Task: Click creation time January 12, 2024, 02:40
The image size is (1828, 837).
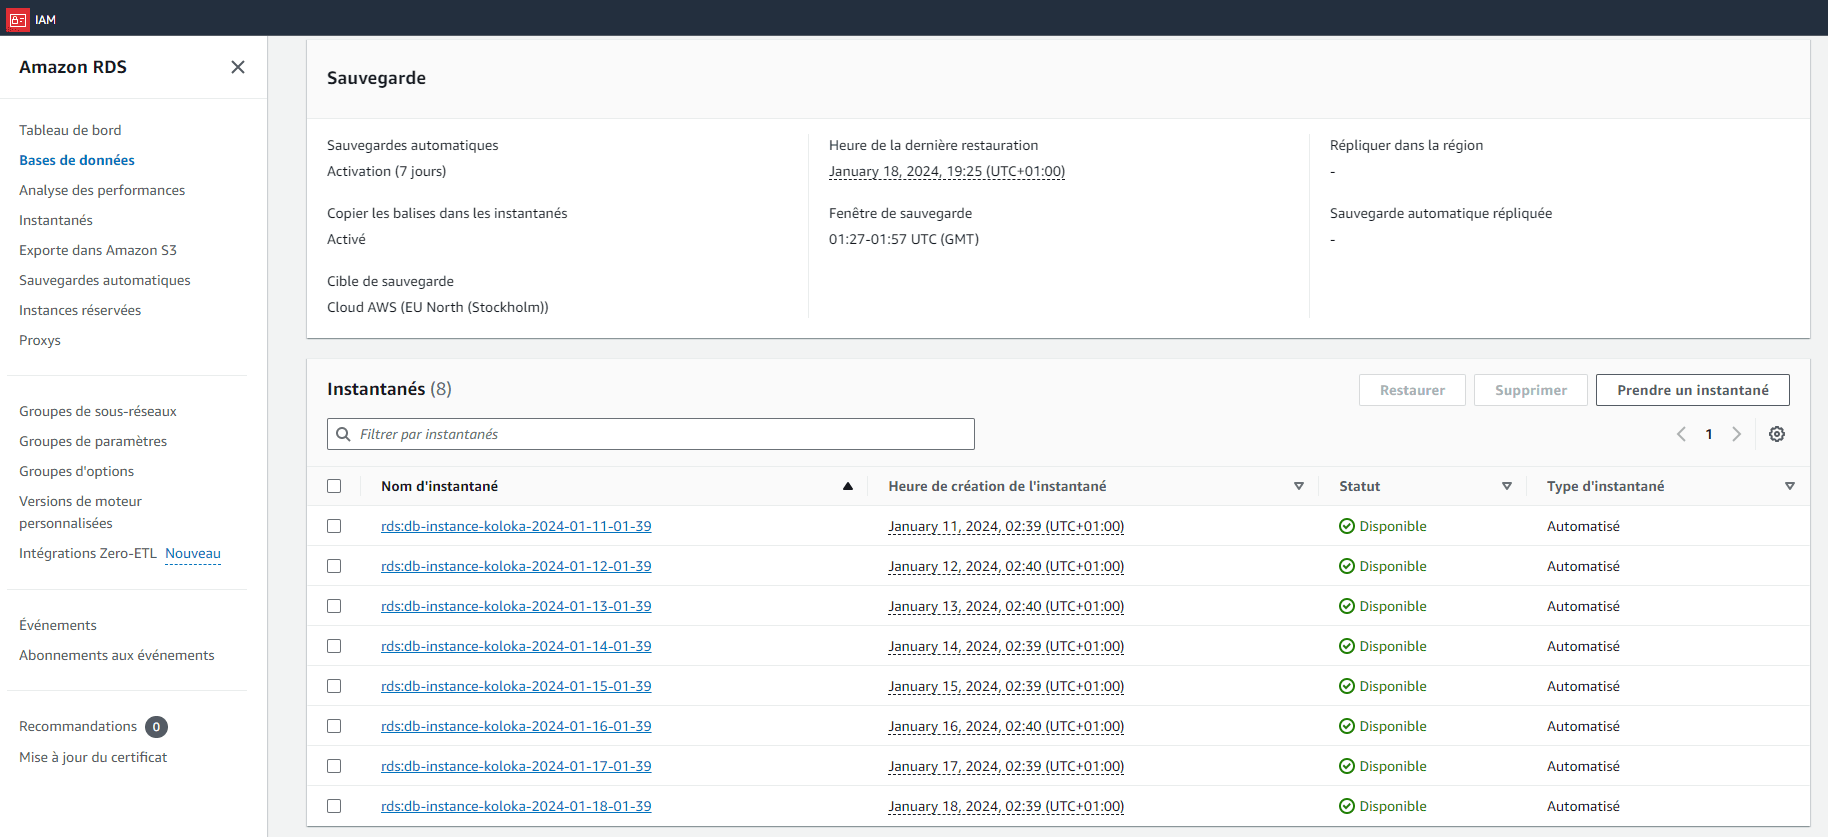Action: point(1006,566)
